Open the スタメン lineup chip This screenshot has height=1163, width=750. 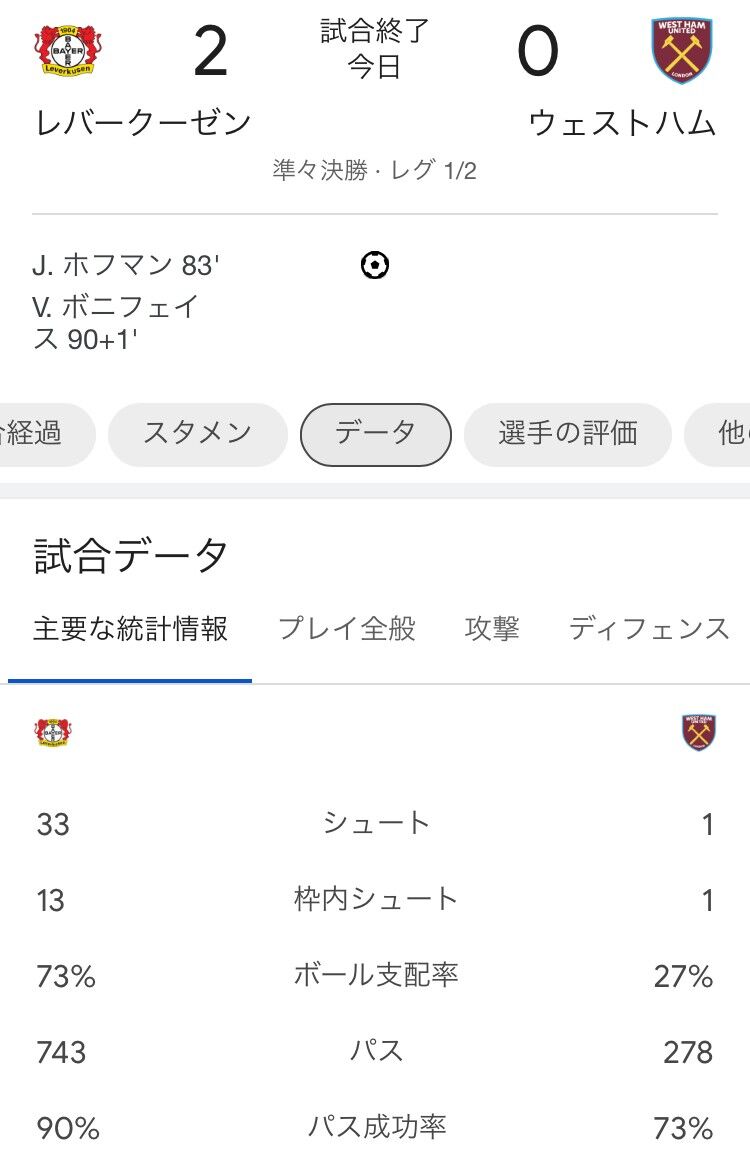coord(197,434)
